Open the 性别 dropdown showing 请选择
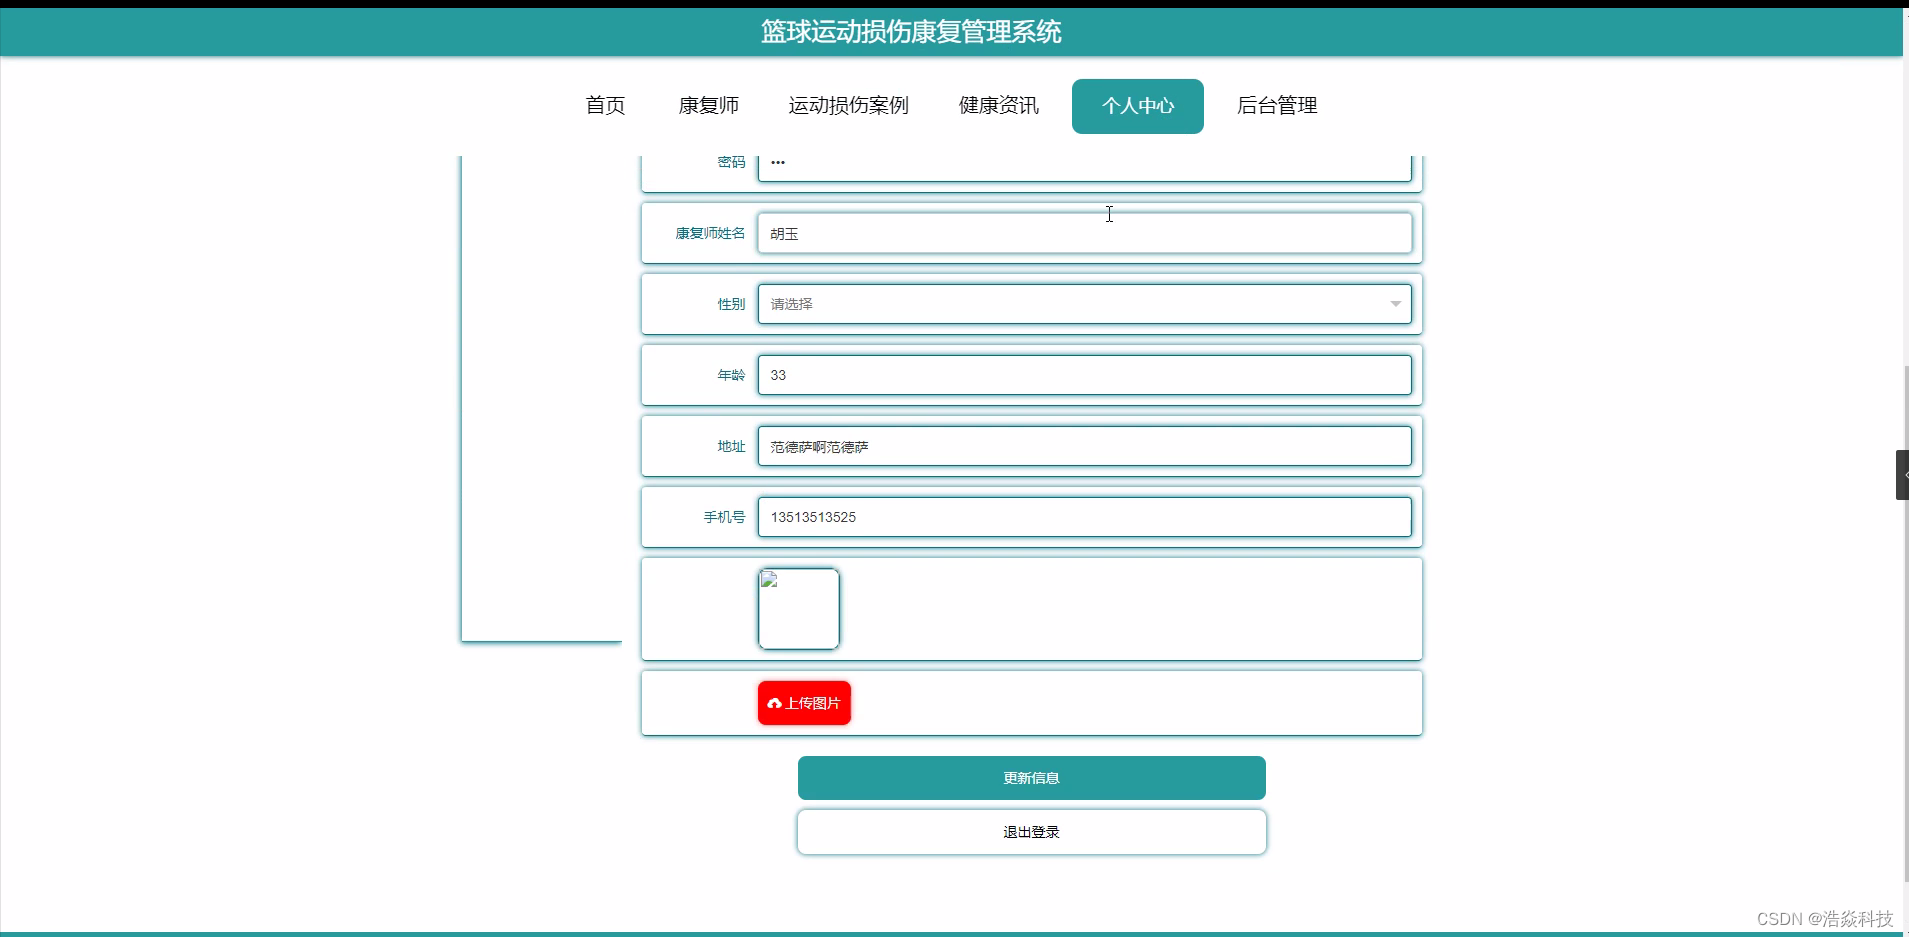The width and height of the screenshot is (1909, 937). pos(1085,304)
